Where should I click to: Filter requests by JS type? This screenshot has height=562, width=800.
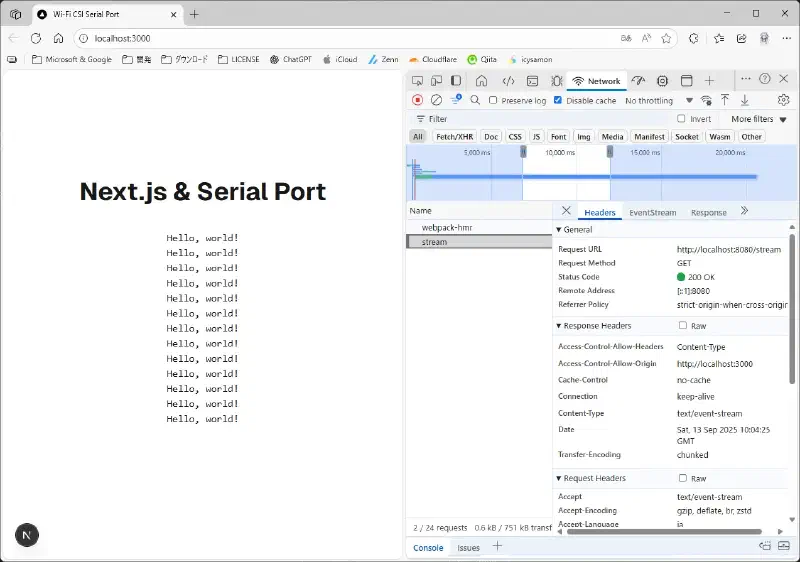[x=536, y=137]
